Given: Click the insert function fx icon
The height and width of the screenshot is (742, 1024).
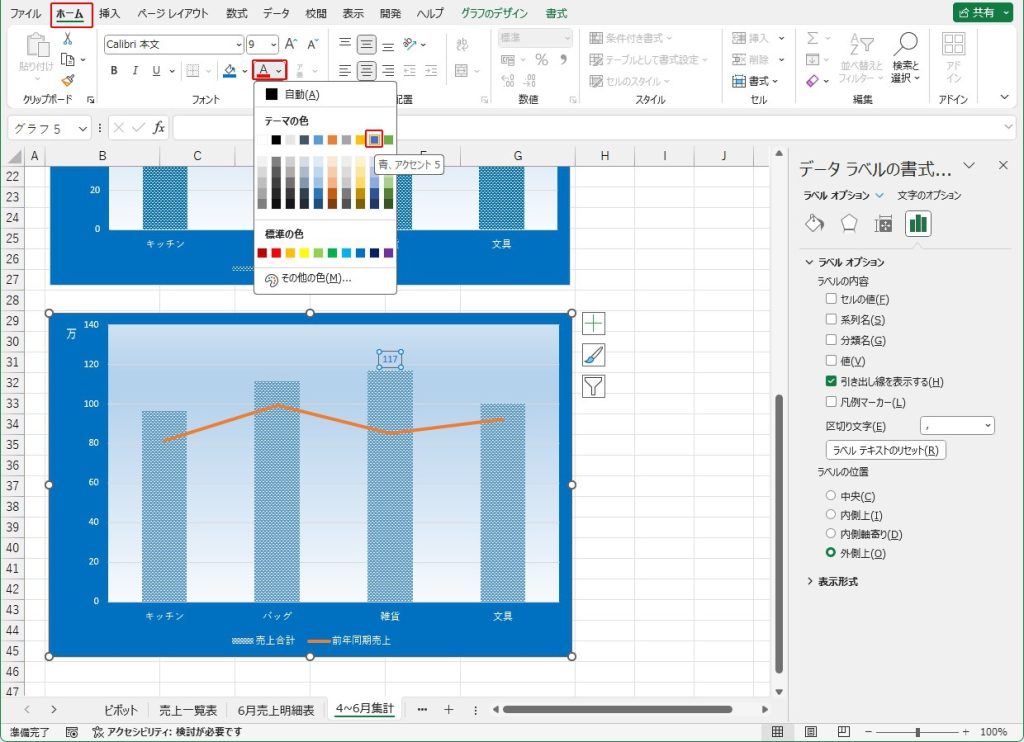Looking at the screenshot, I should 158,128.
